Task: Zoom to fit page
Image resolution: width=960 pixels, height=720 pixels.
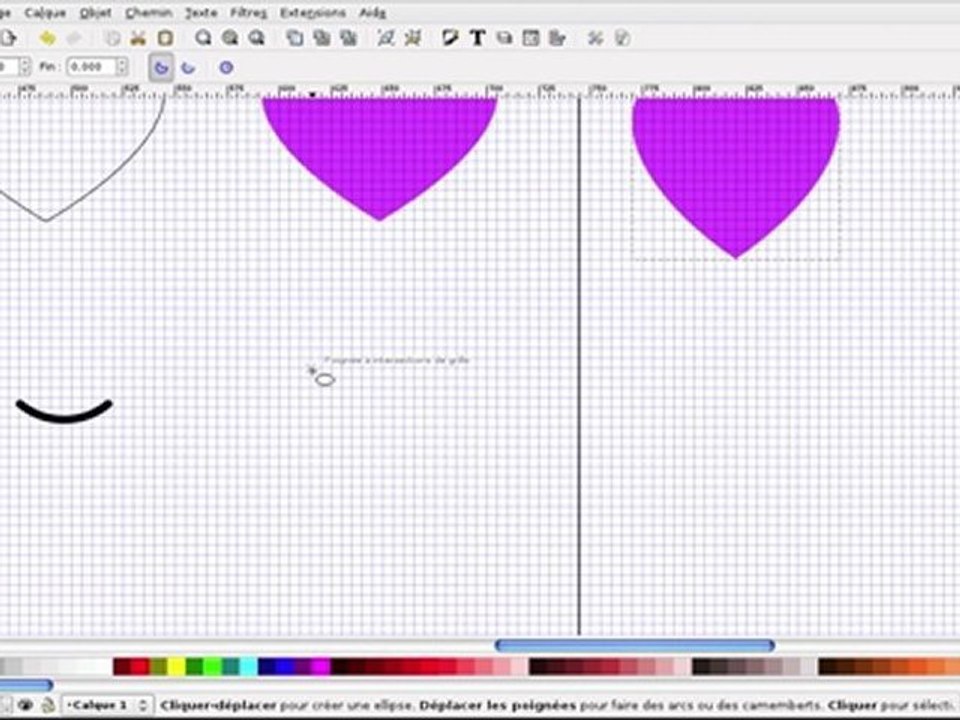Action: [x=257, y=39]
